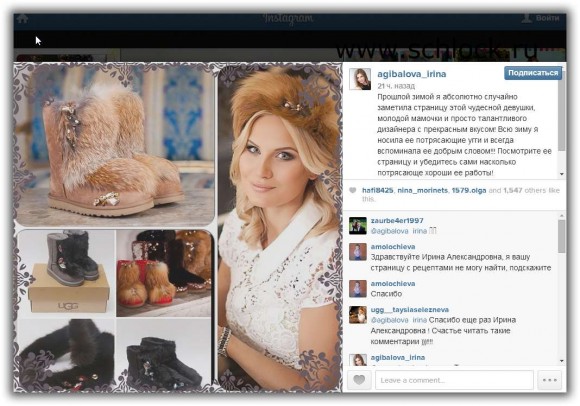The height and width of the screenshot is (406, 580).
Task: Click comments scroll down arrow
Action: pyautogui.click(x=562, y=361)
